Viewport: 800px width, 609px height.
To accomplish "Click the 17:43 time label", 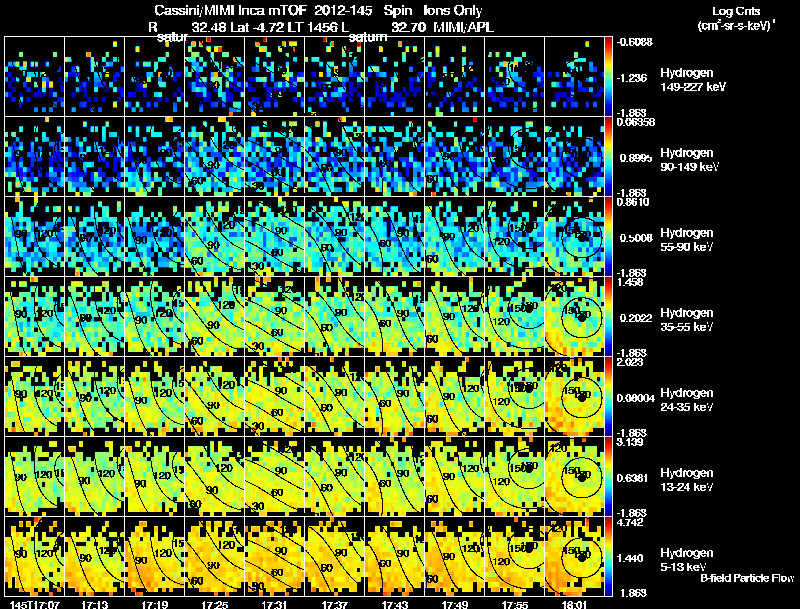I will pyautogui.click(x=394, y=604).
